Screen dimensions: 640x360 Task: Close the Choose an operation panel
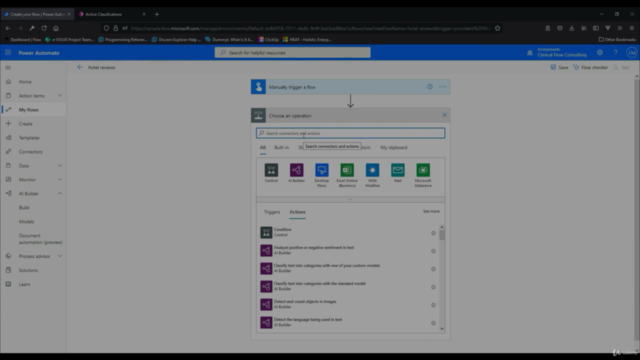[x=444, y=115]
